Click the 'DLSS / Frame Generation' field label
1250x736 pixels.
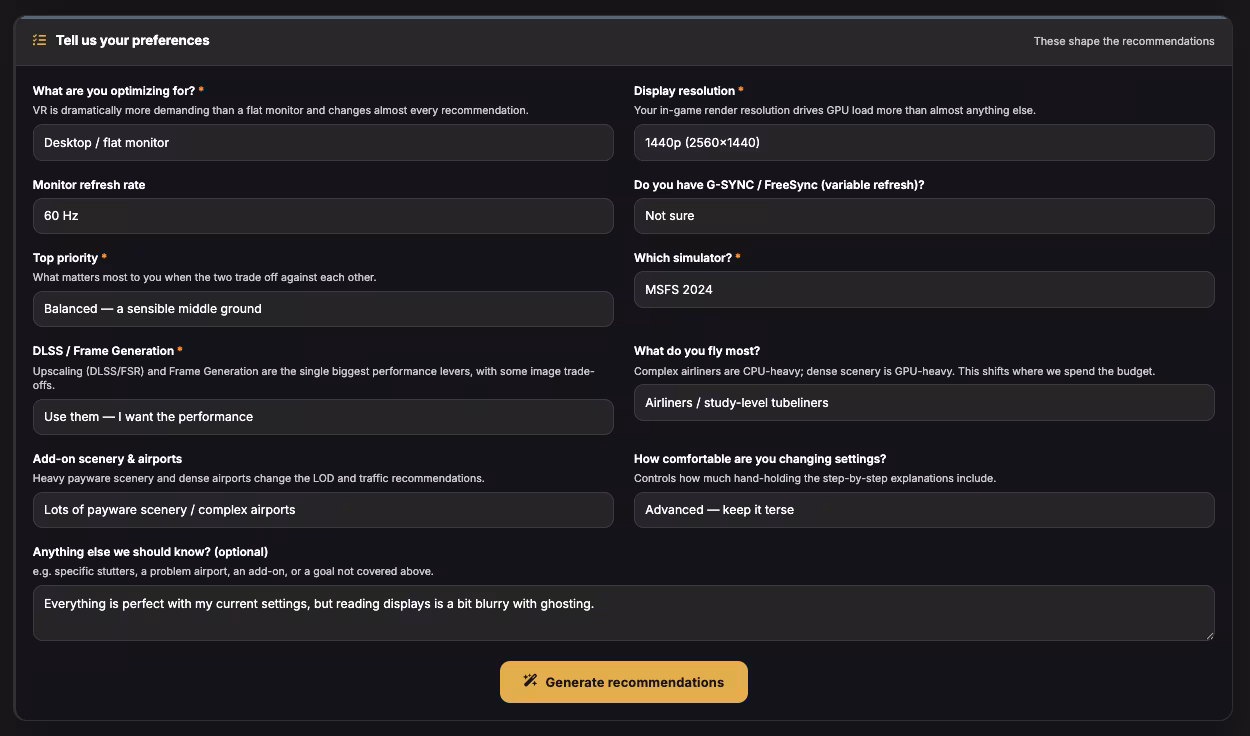tap(103, 351)
